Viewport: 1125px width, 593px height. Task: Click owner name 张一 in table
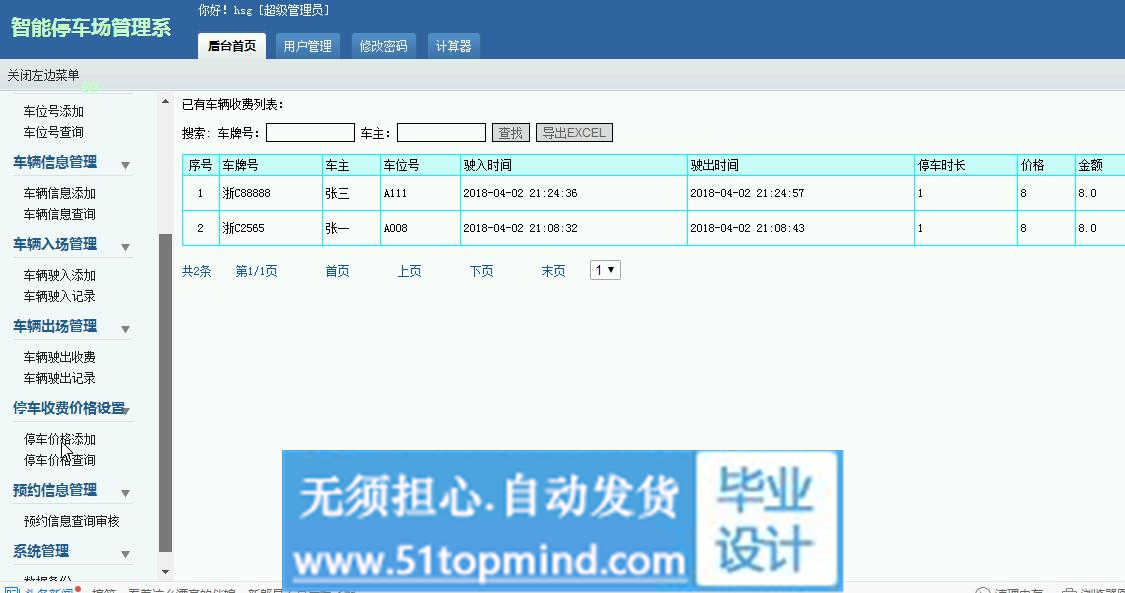(337, 228)
